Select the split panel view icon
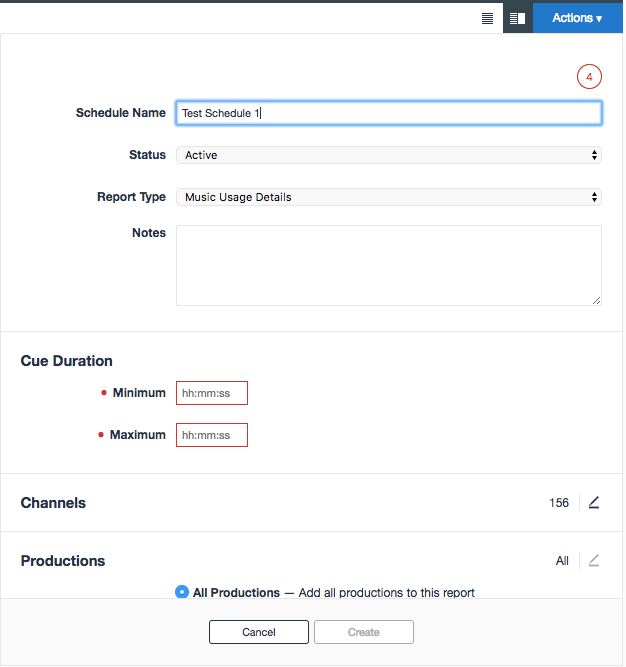 pos(518,18)
